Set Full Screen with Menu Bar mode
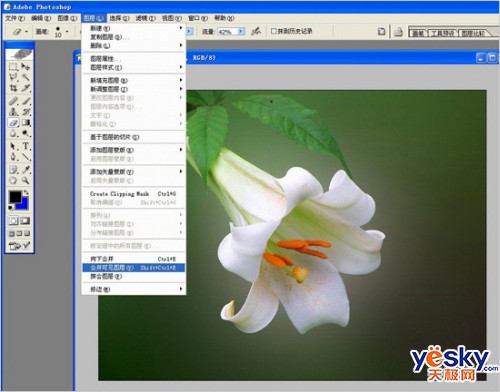This screenshot has width=500, height=392. pyautogui.click(x=19, y=233)
